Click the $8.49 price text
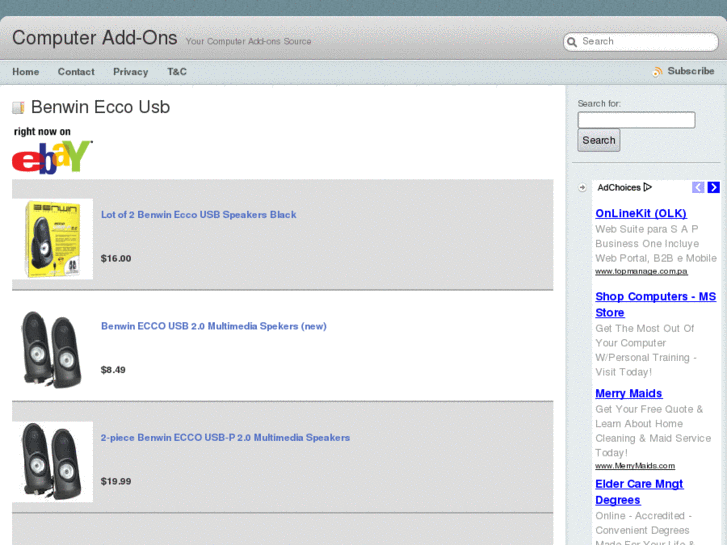This screenshot has width=727, height=545. click(x=113, y=370)
